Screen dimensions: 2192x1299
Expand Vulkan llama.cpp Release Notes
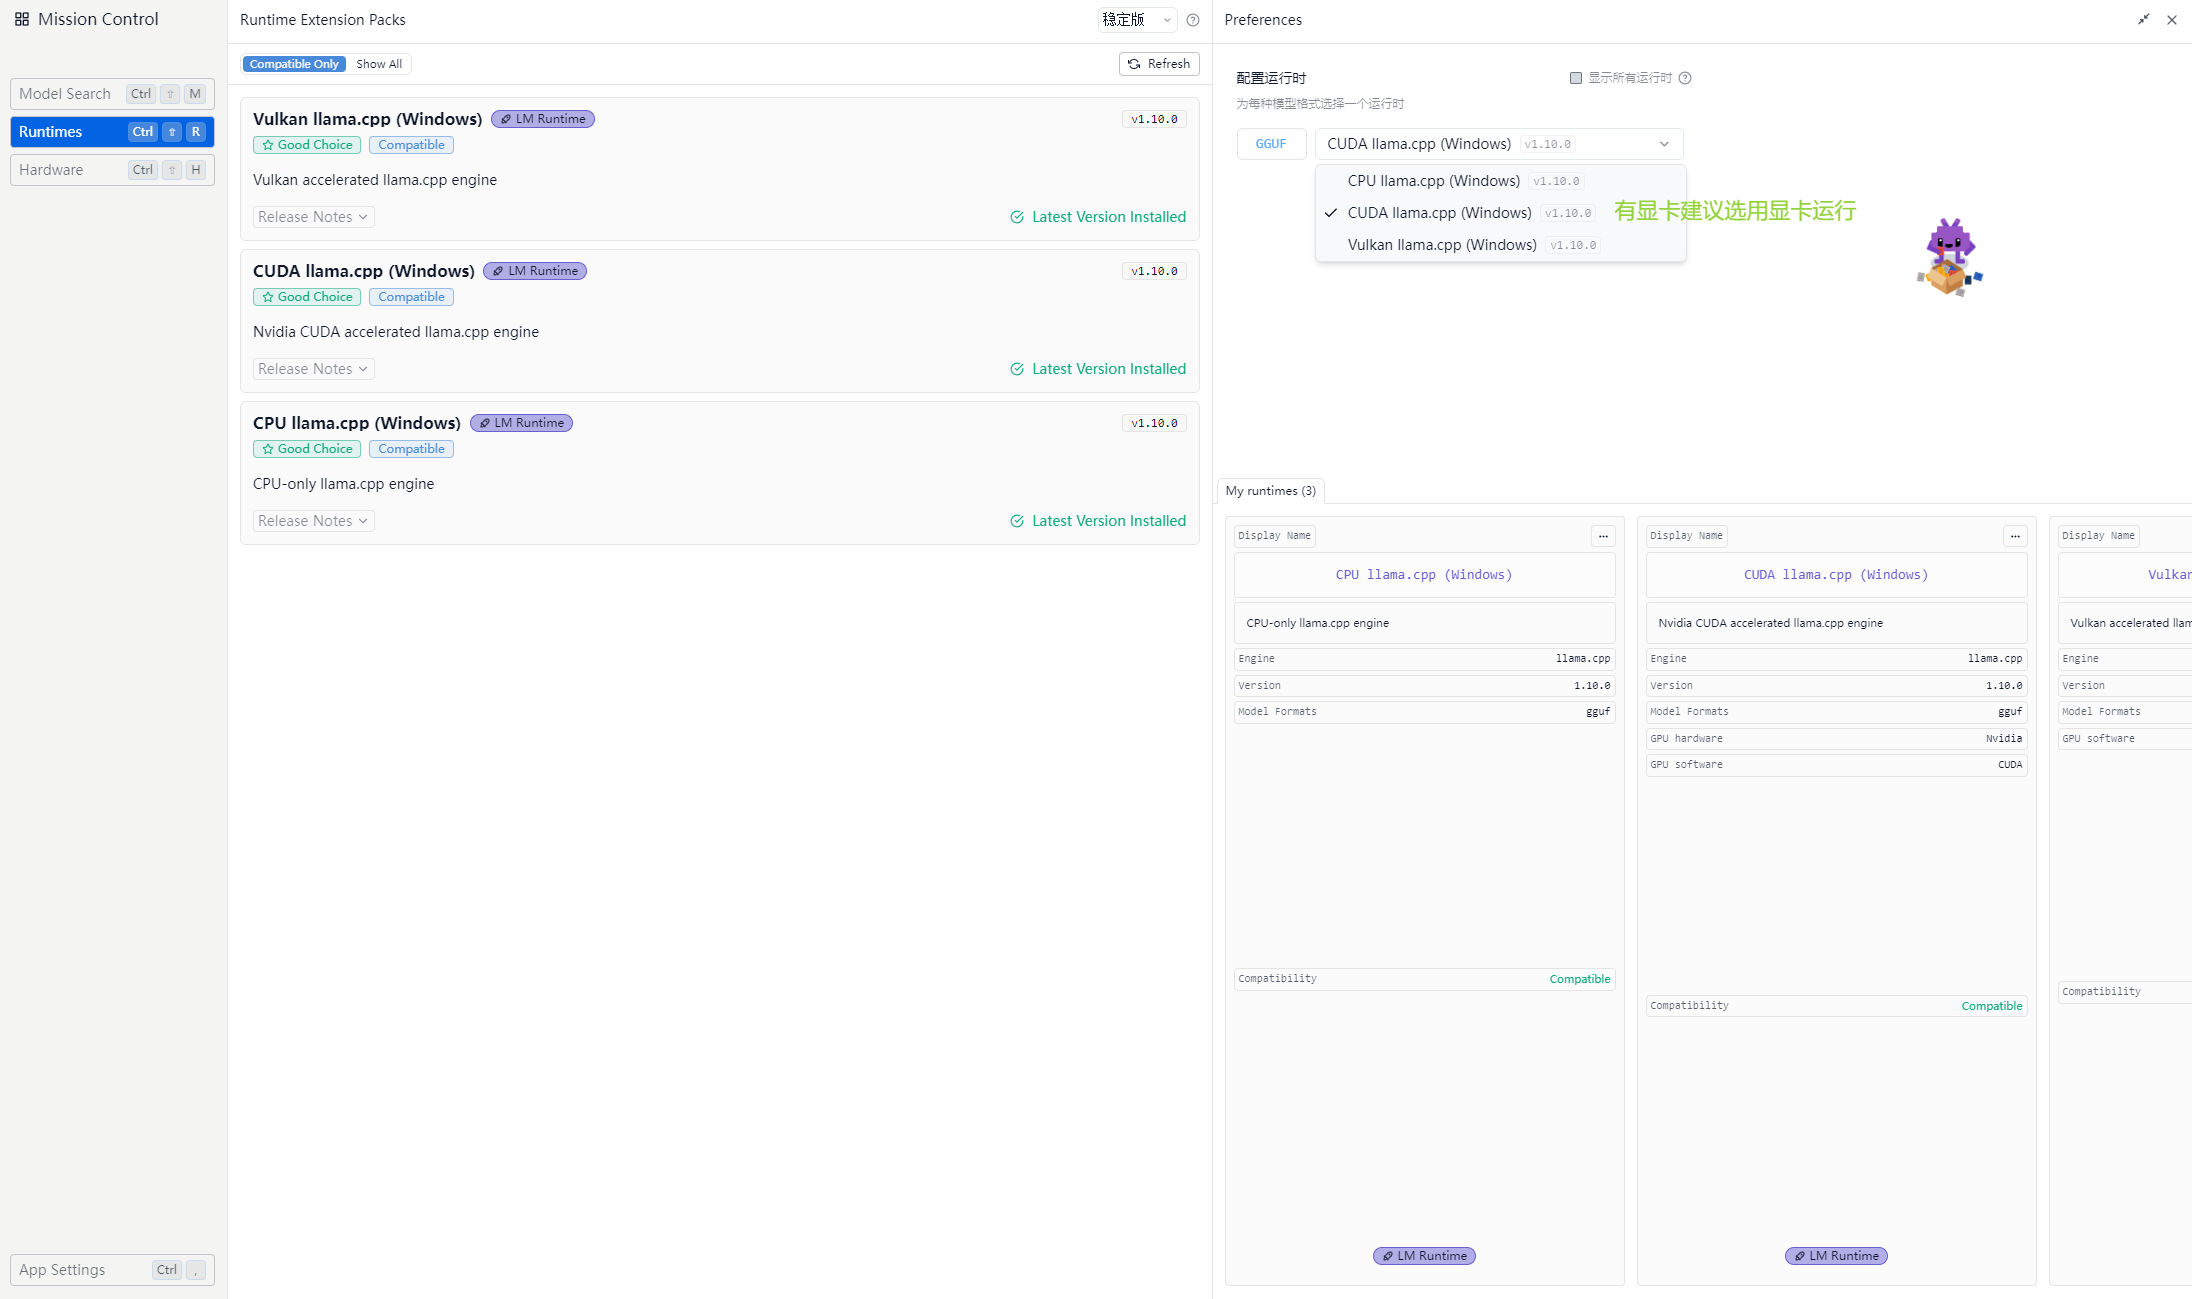tap(313, 217)
